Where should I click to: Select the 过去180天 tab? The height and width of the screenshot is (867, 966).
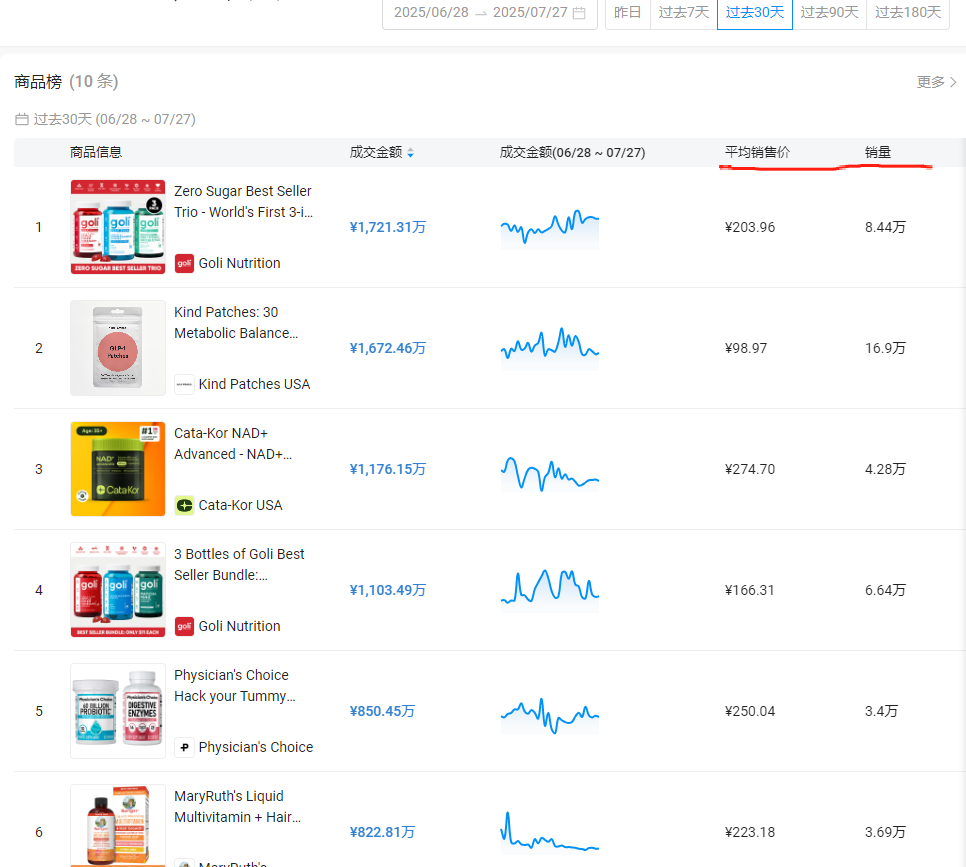[908, 13]
